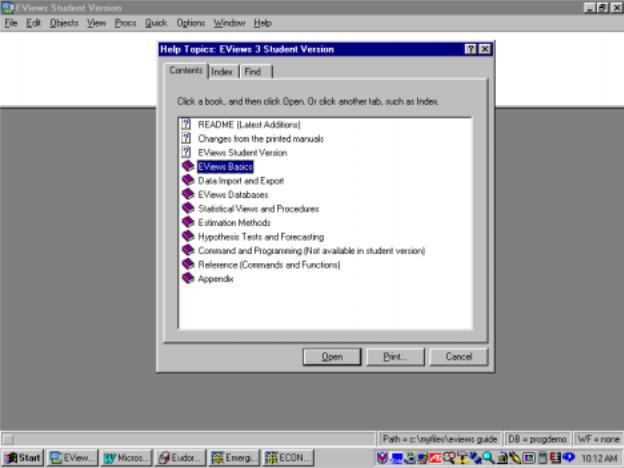This screenshot has height=468, width=624.
Task: Open the Quick menu
Action: click(x=156, y=23)
